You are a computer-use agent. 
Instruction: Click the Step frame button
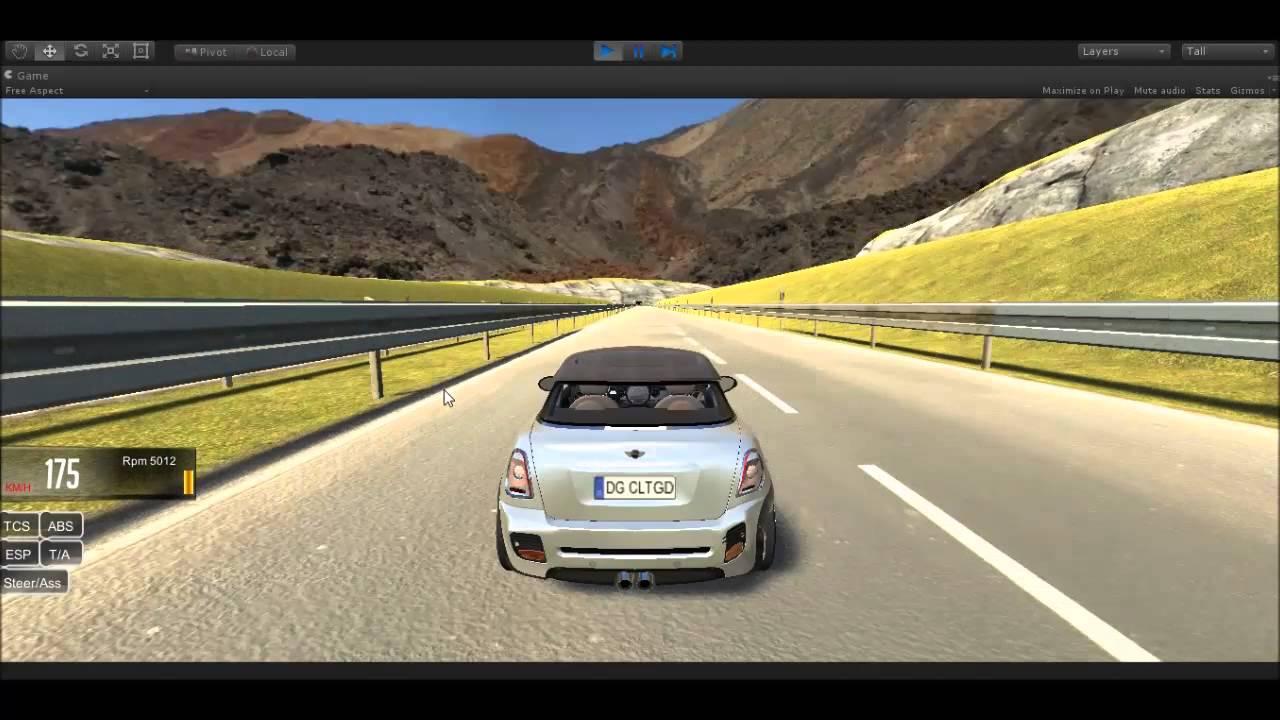tap(668, 51)
